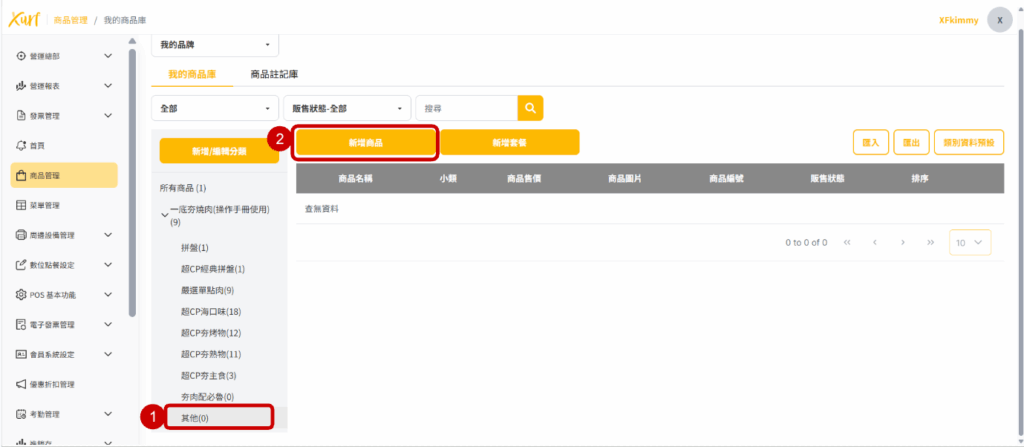The image size is (1024, 447).
Task: Click the 匯出 export button
Action: pyautogui.click(x=911, y=143)
